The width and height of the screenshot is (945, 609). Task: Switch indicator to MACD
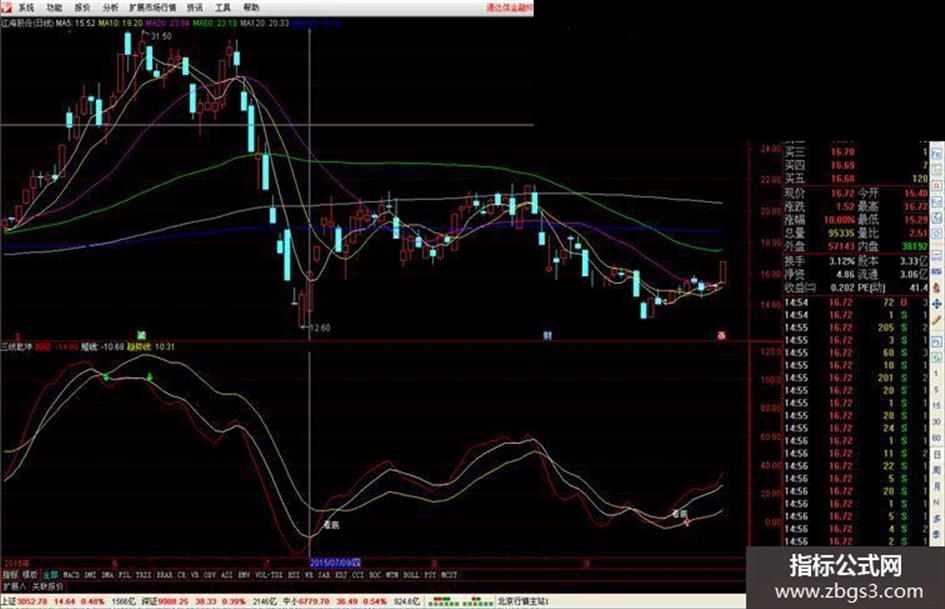71,575
